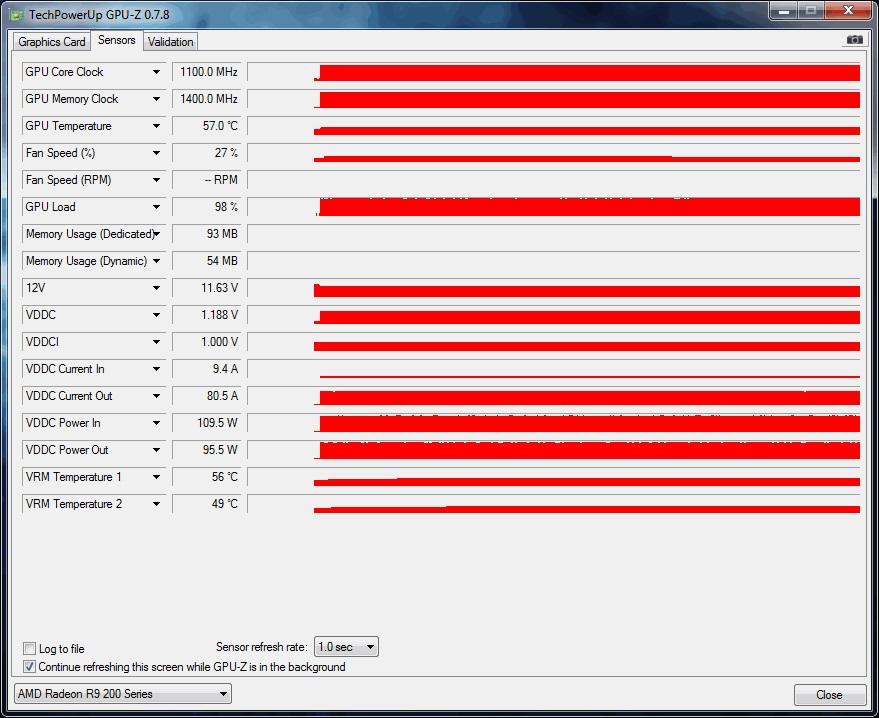
Task: Click the 1400.0 MHz memory clock value
Action: (x=207, y=99)
